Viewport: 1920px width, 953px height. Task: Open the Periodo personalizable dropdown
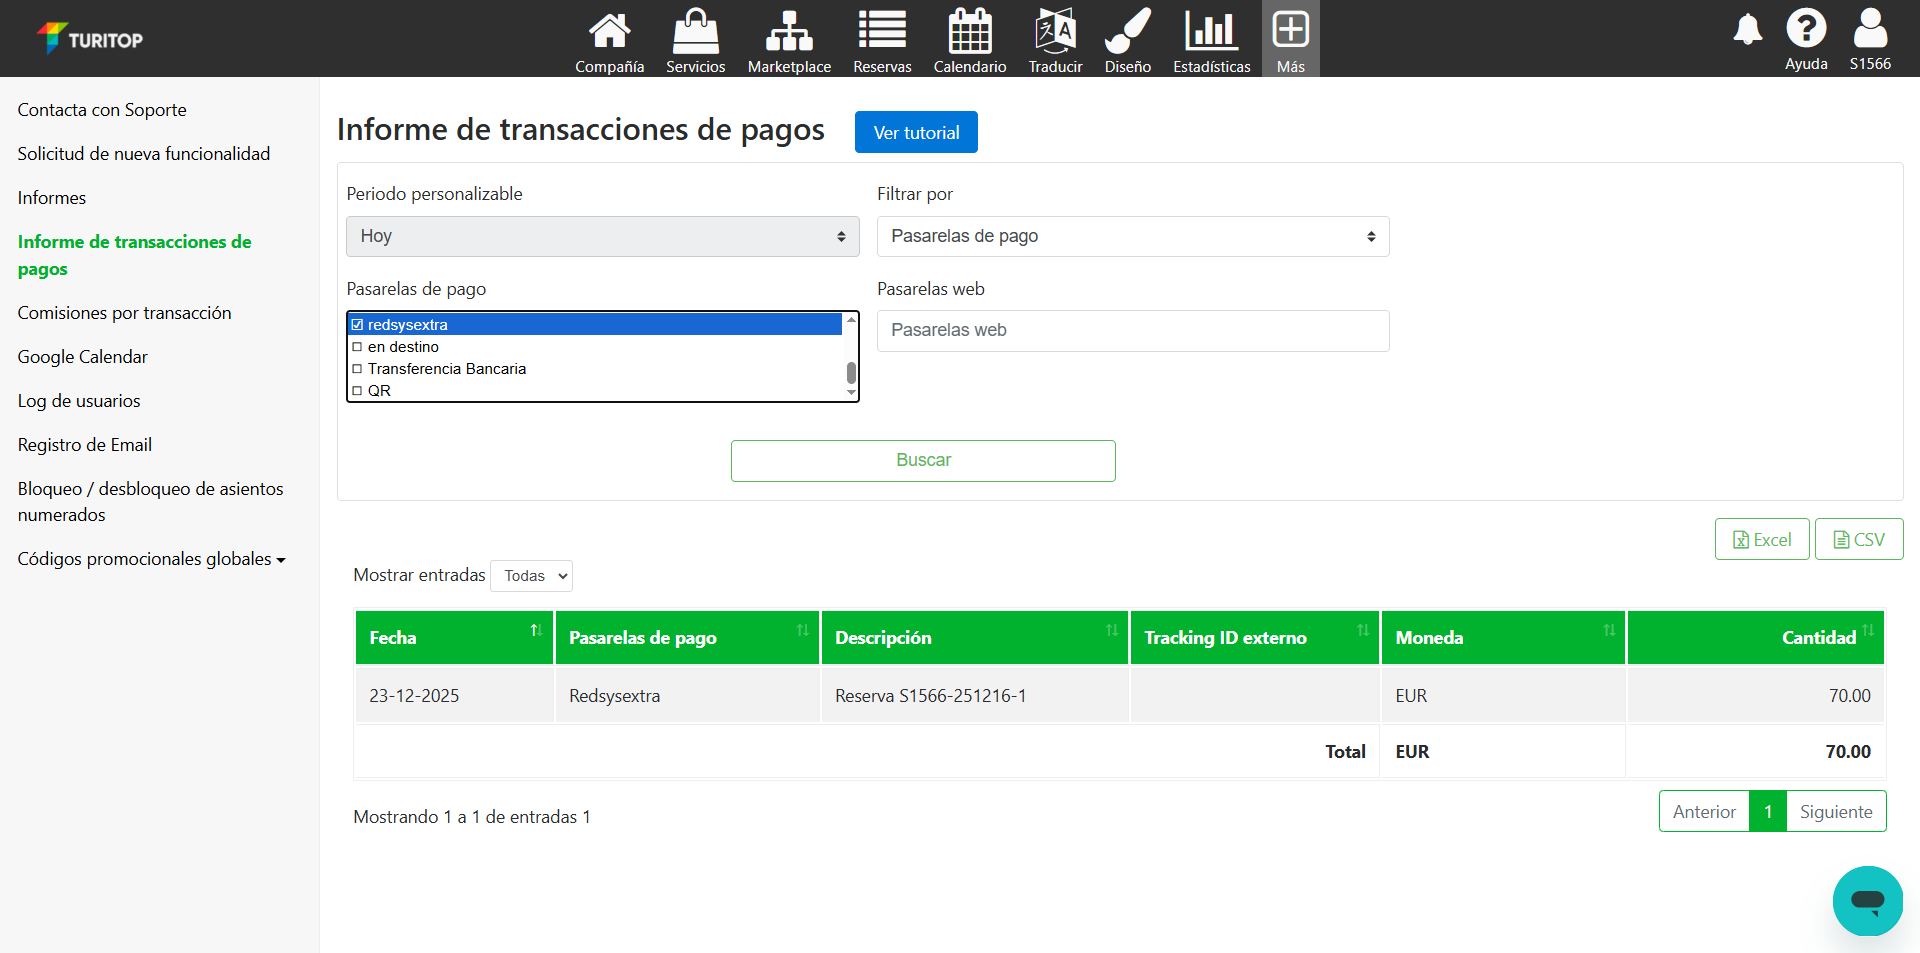[601, 236]
